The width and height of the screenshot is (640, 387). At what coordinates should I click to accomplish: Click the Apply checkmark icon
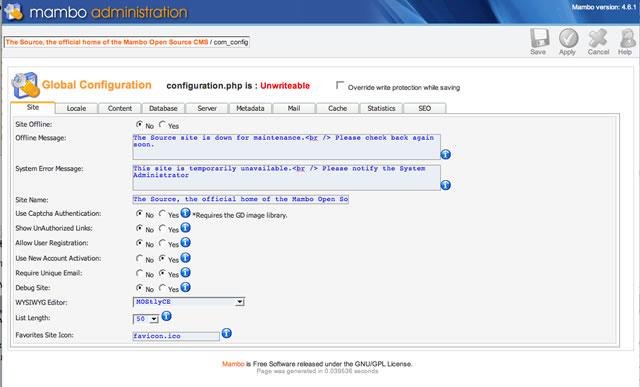click(x=568, y=38)
